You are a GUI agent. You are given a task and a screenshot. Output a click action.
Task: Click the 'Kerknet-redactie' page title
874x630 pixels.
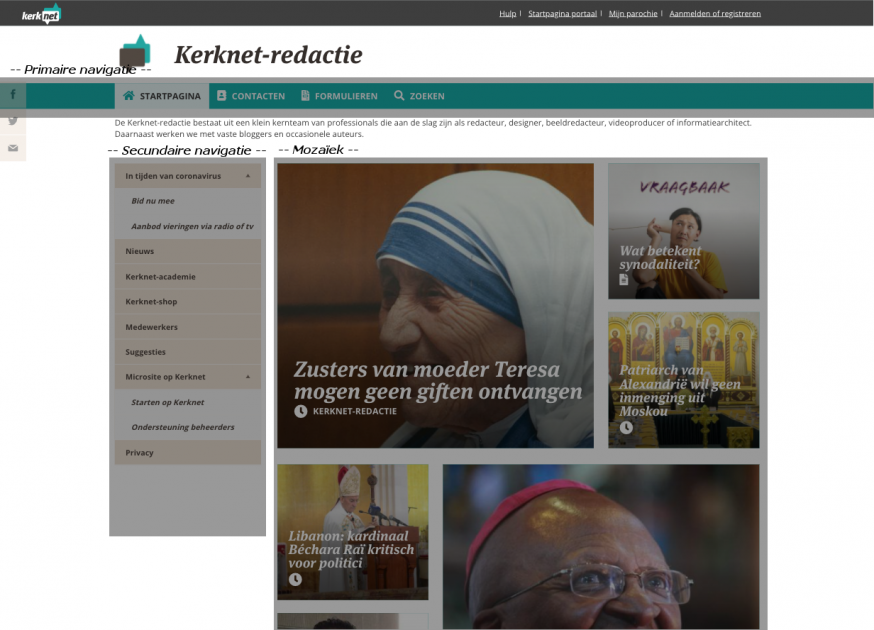click(x=268, y=55)
